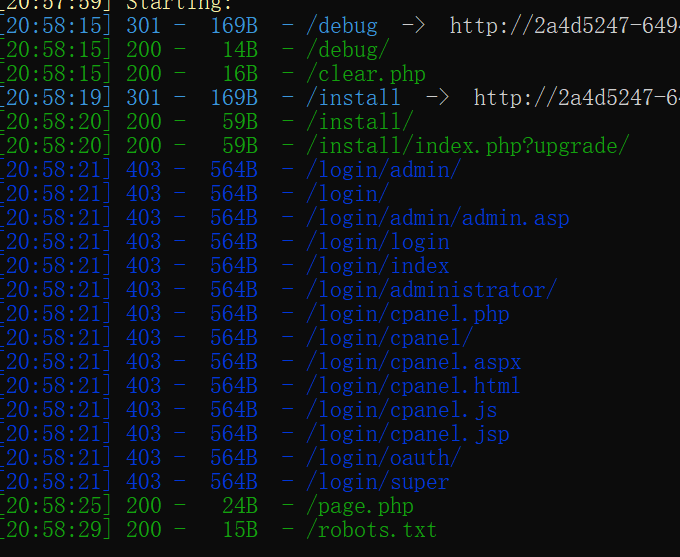Screen dimensions: 680x557
Task: Click the redirect URL after /debug
Action: pos(564,26)
